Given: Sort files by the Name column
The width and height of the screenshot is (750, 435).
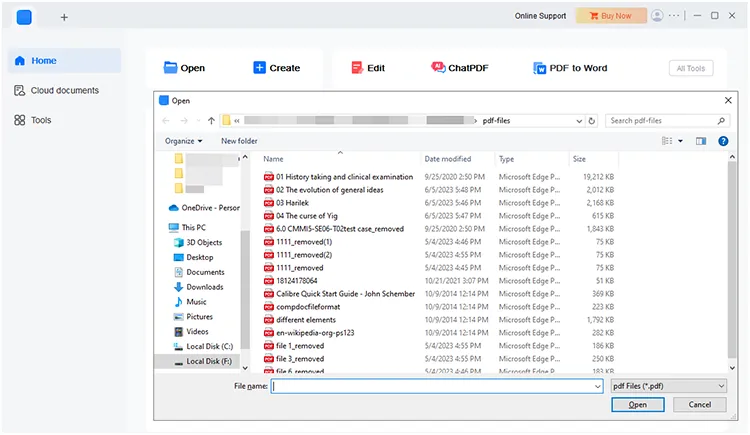Looking at the screenshot, I should (273, 159).
